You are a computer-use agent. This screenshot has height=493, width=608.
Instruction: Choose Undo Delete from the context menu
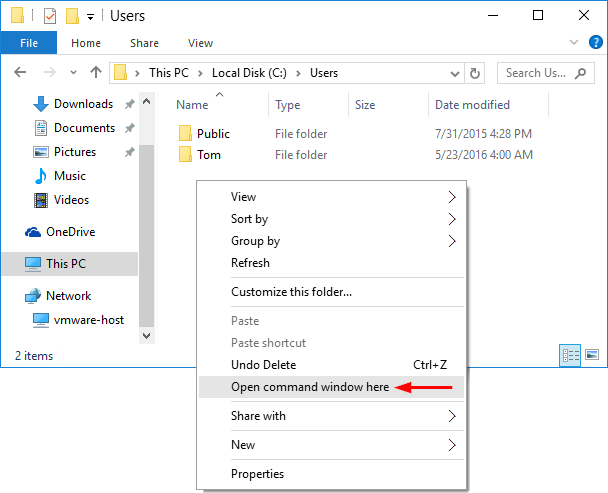[x=331, y=365]
